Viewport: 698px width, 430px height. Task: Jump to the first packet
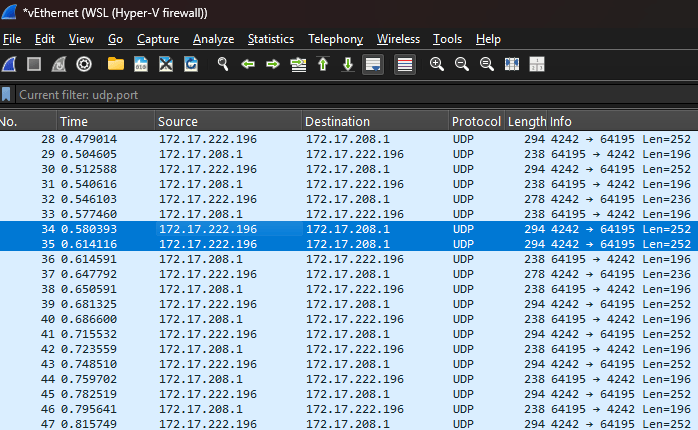pyautogui.click(x=323, y=64)
